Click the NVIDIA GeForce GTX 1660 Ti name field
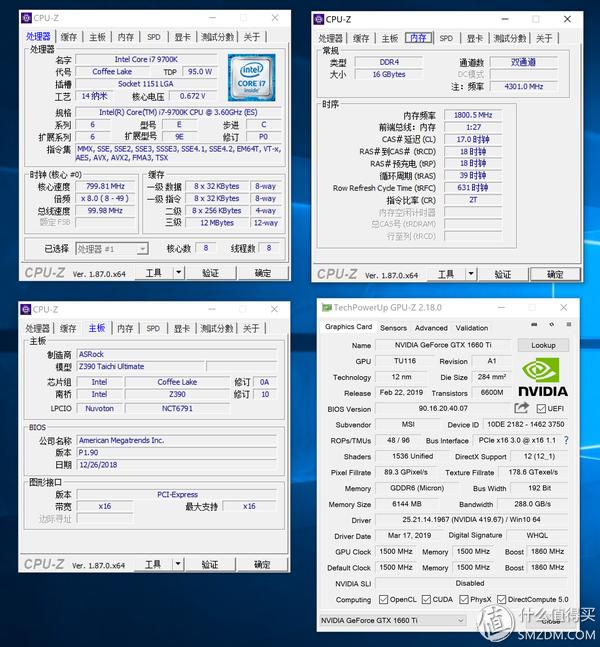This screenshot has height=647, width=600. tap(443, 345)
